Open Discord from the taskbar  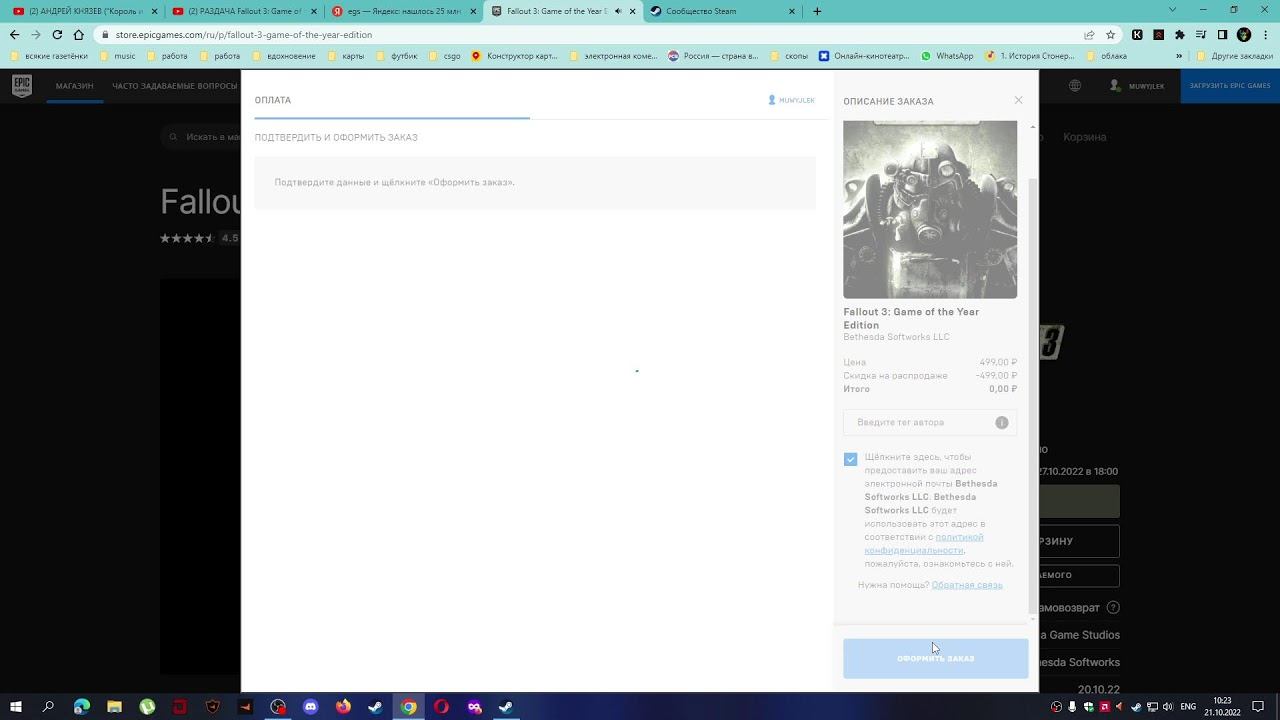(310, 707)
